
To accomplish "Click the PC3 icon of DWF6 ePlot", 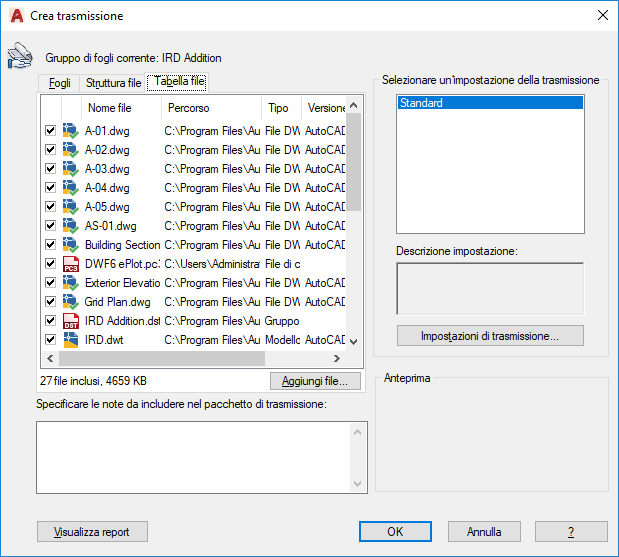I will [71, 264].
